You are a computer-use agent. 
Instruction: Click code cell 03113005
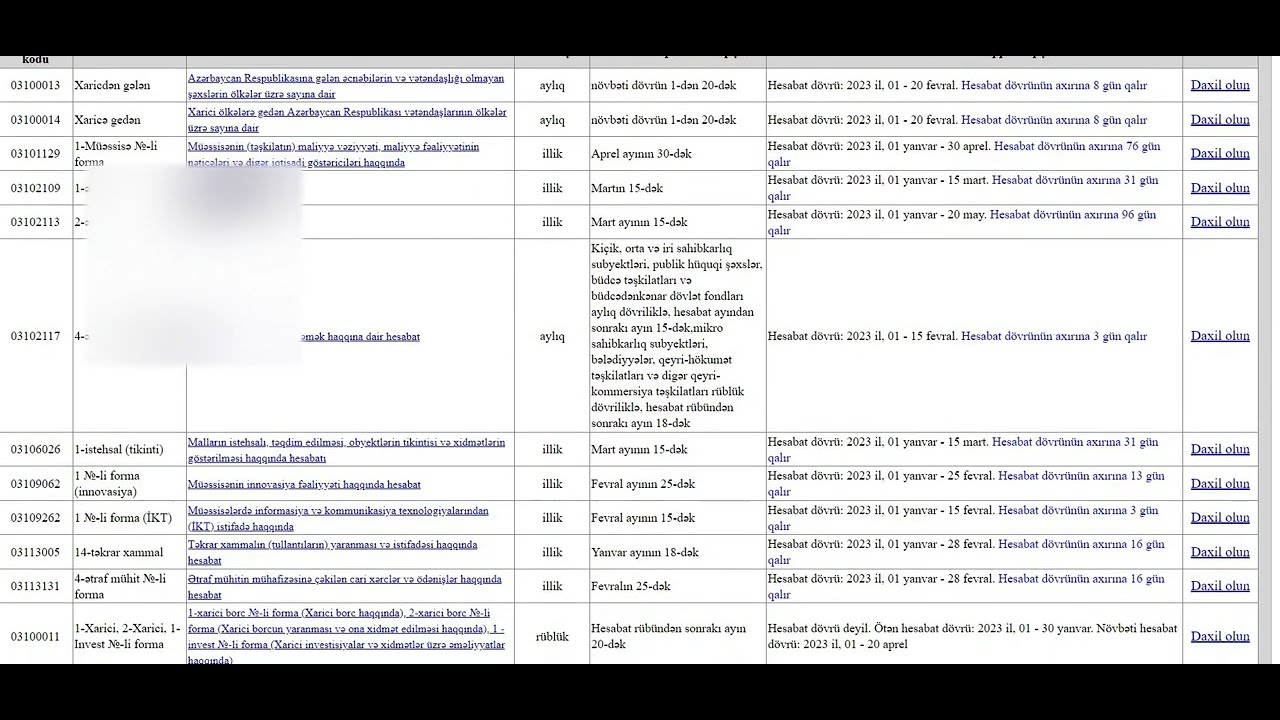coord(36,551)
